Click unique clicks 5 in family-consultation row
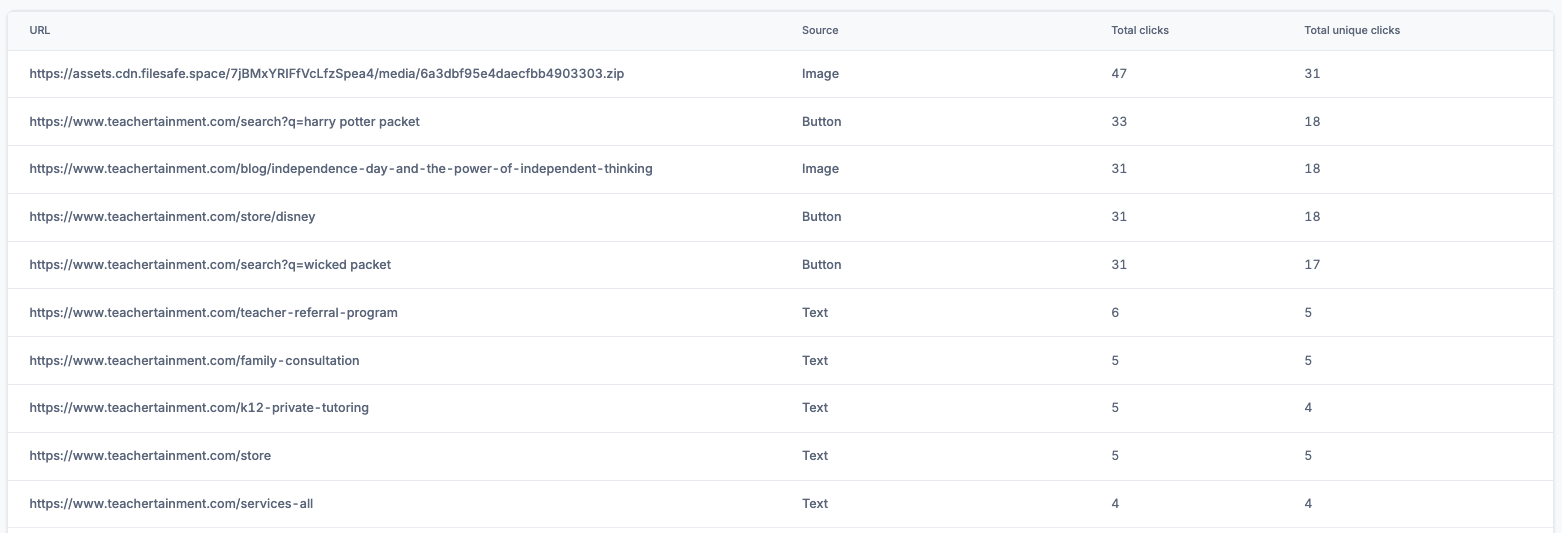 point(1308,361)
